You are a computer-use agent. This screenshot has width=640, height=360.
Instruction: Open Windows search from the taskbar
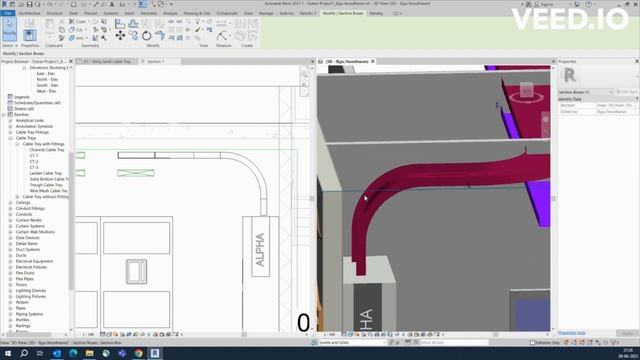pyautogui.click(x=24, y=353)
